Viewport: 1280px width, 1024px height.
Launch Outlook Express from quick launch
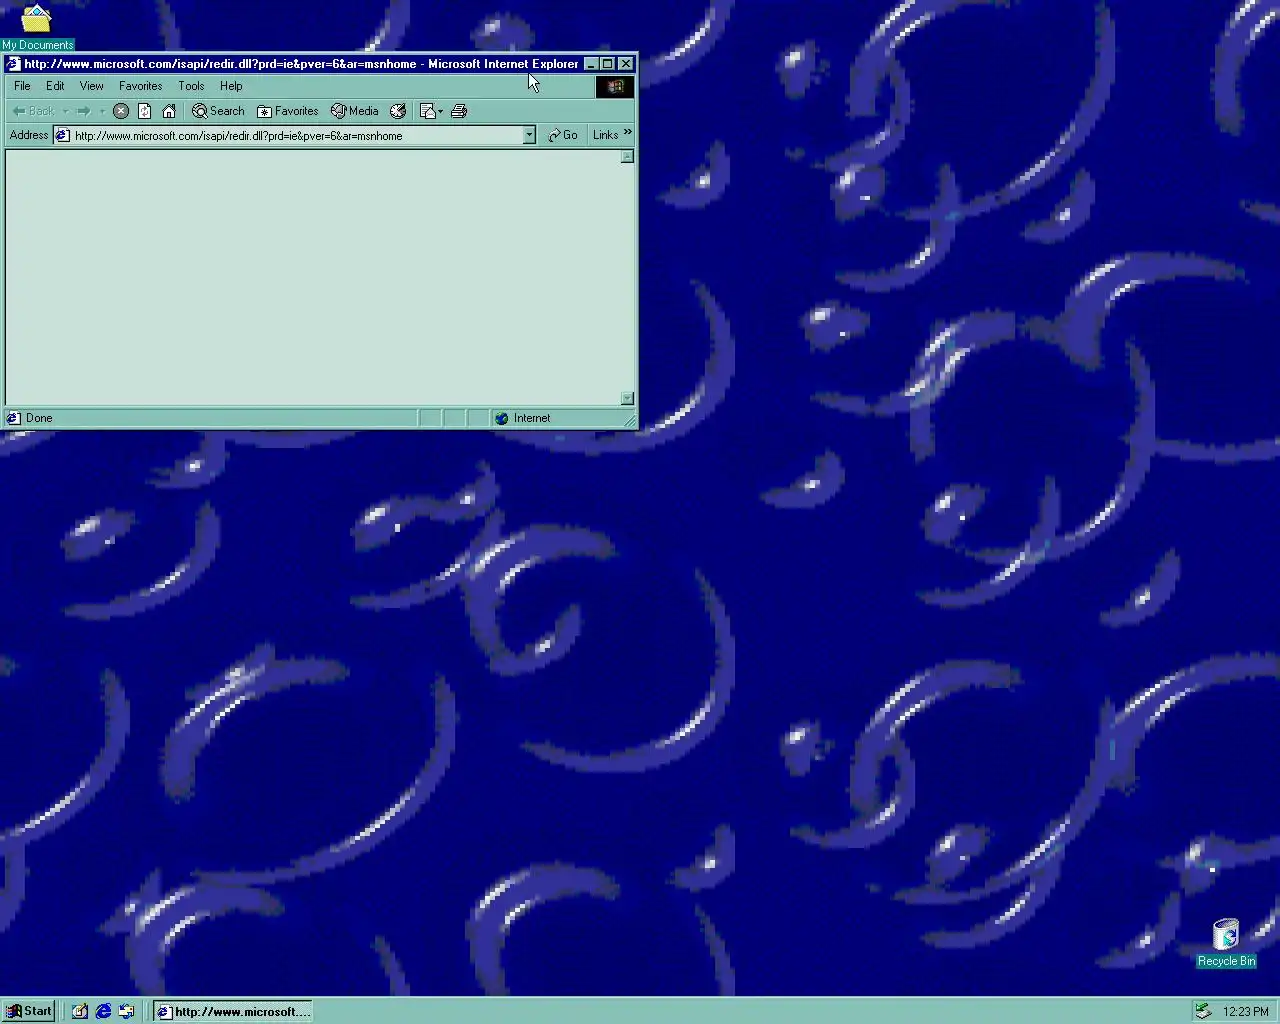[126, 1011]
